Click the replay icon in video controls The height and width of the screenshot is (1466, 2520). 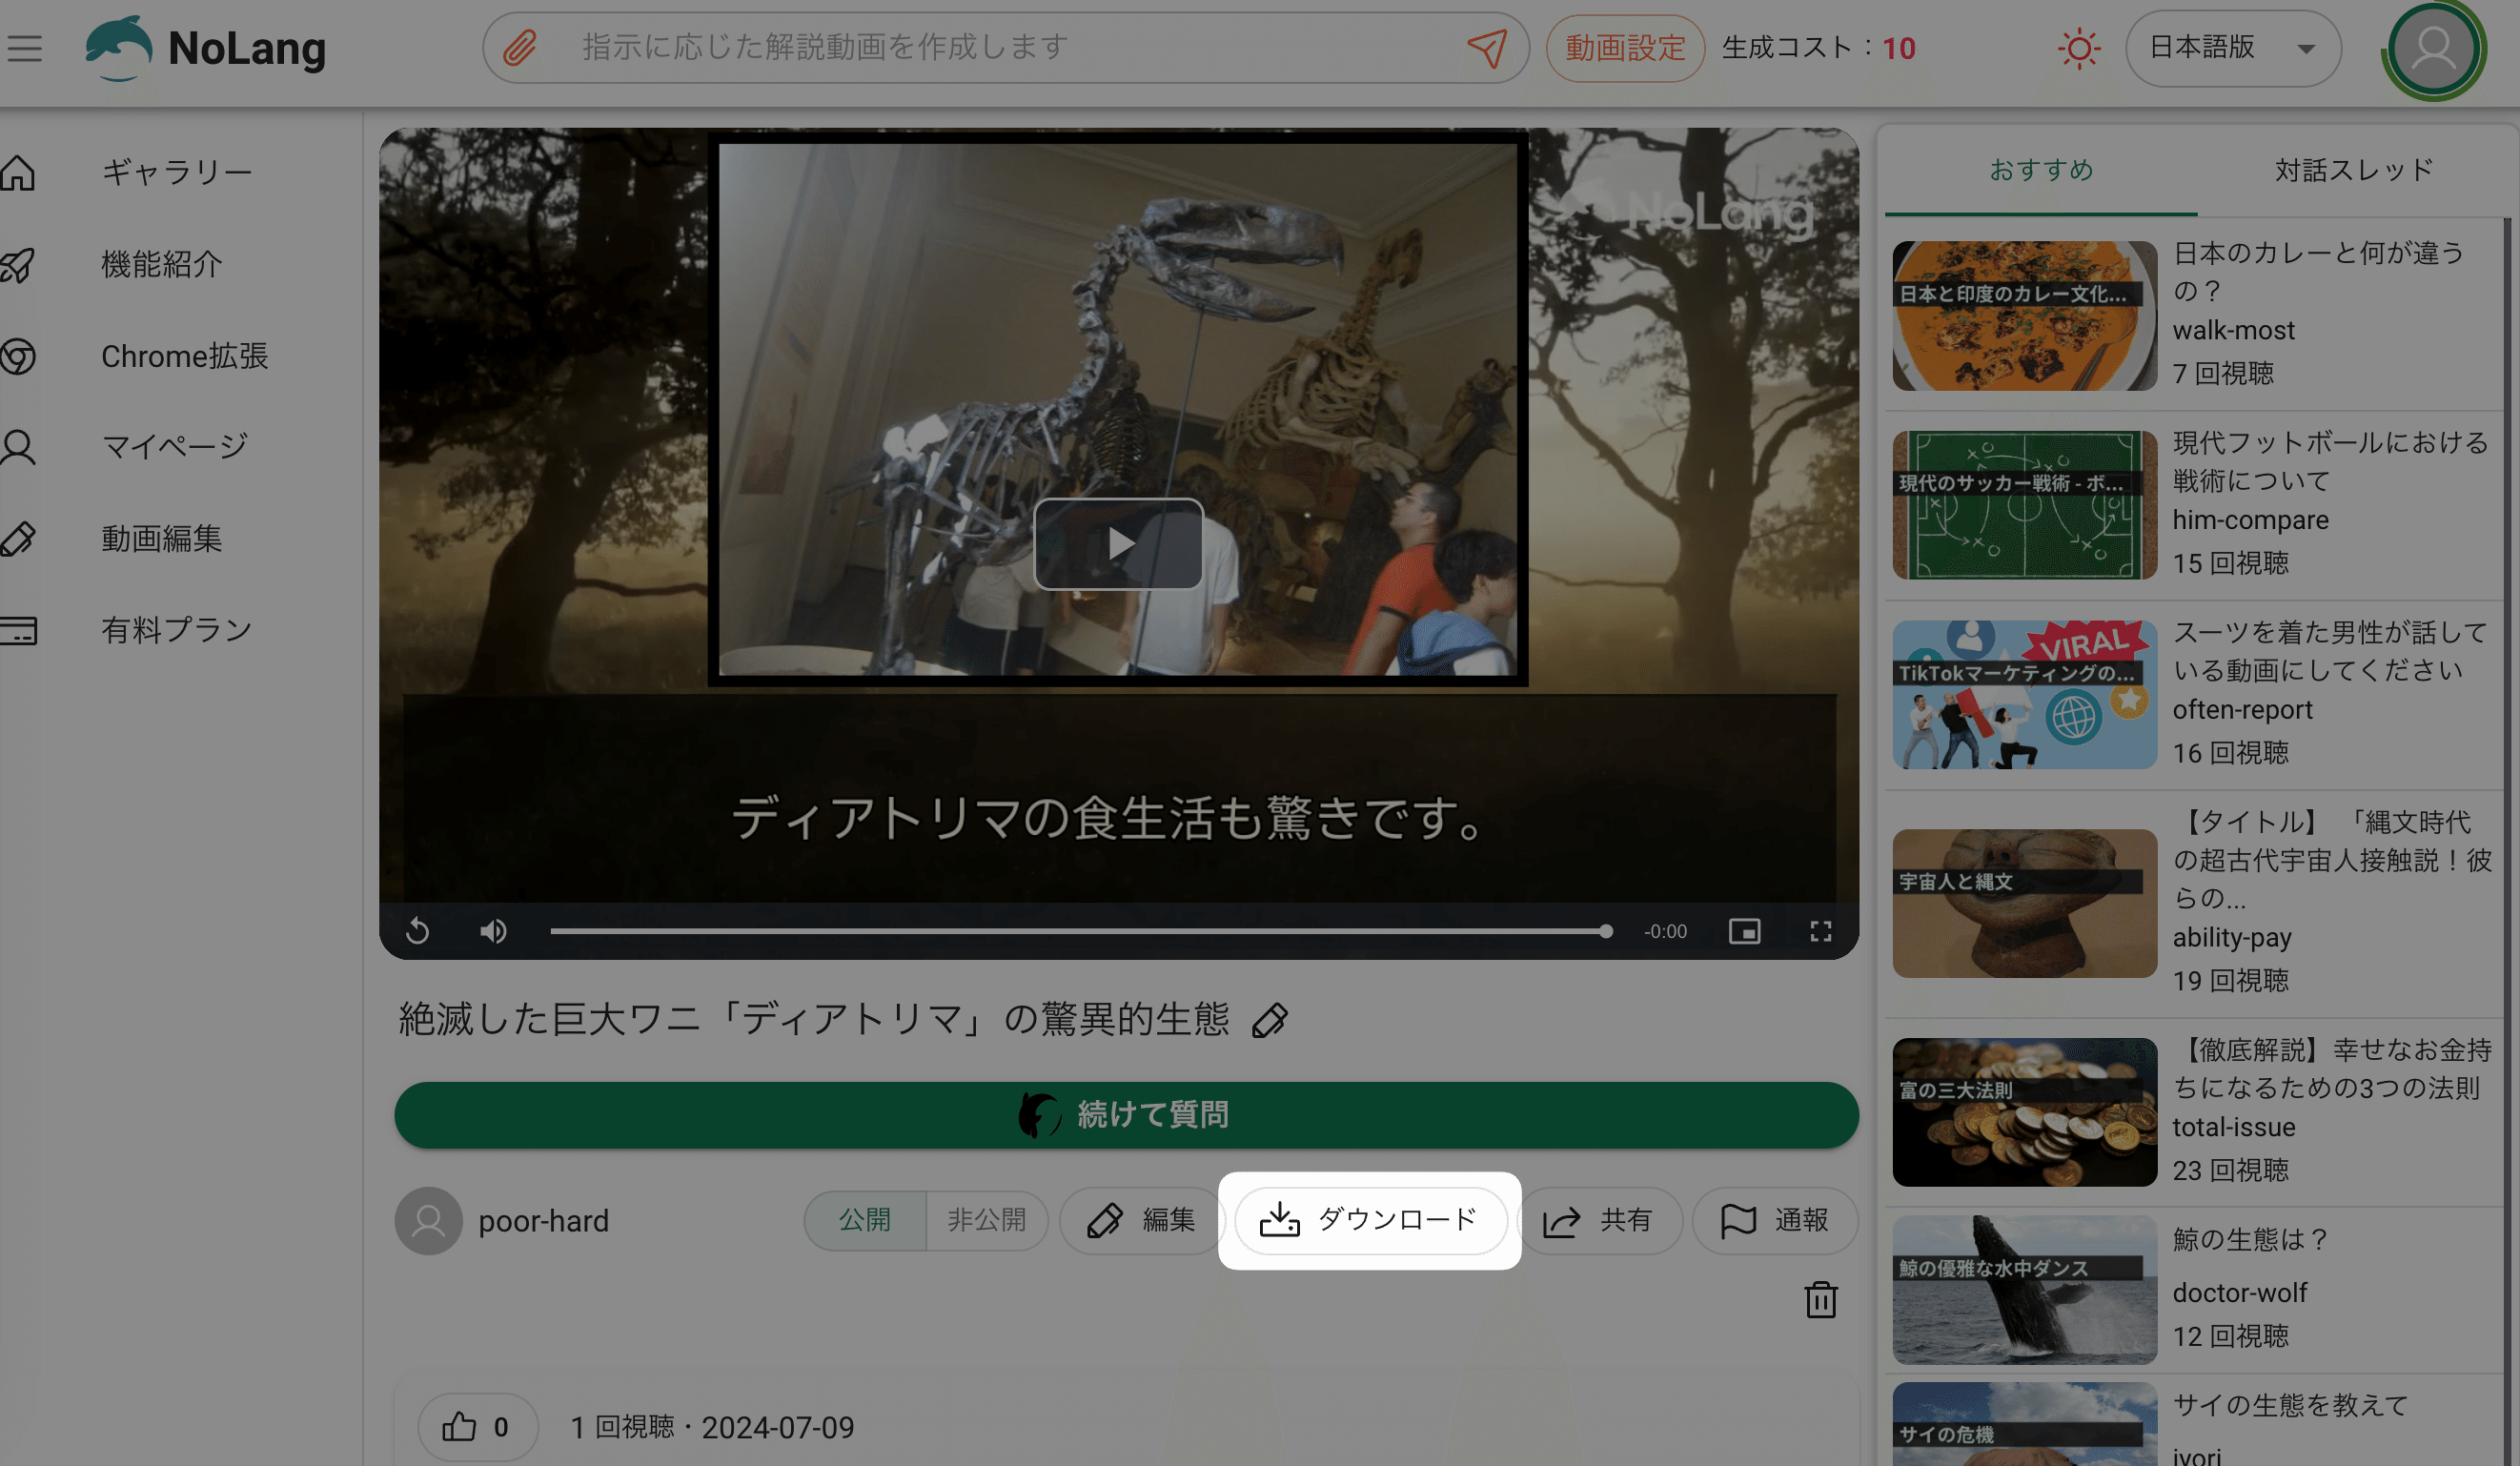coord(418,931)
